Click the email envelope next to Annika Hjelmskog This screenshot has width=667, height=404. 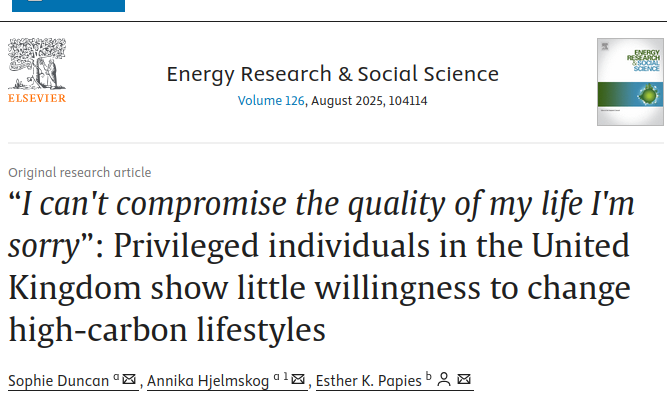(x=298, y=378)
